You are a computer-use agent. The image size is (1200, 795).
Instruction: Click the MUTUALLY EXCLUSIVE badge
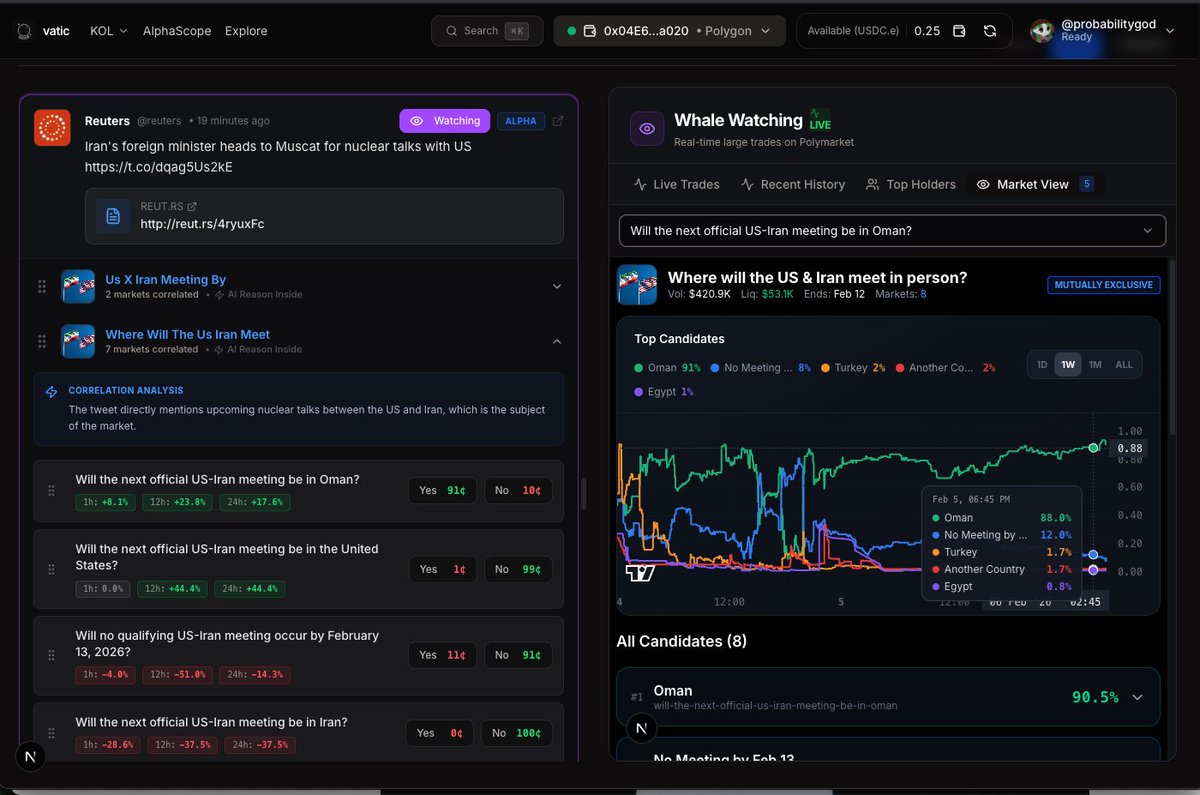pyautogui.click(x=1104, y=285)
